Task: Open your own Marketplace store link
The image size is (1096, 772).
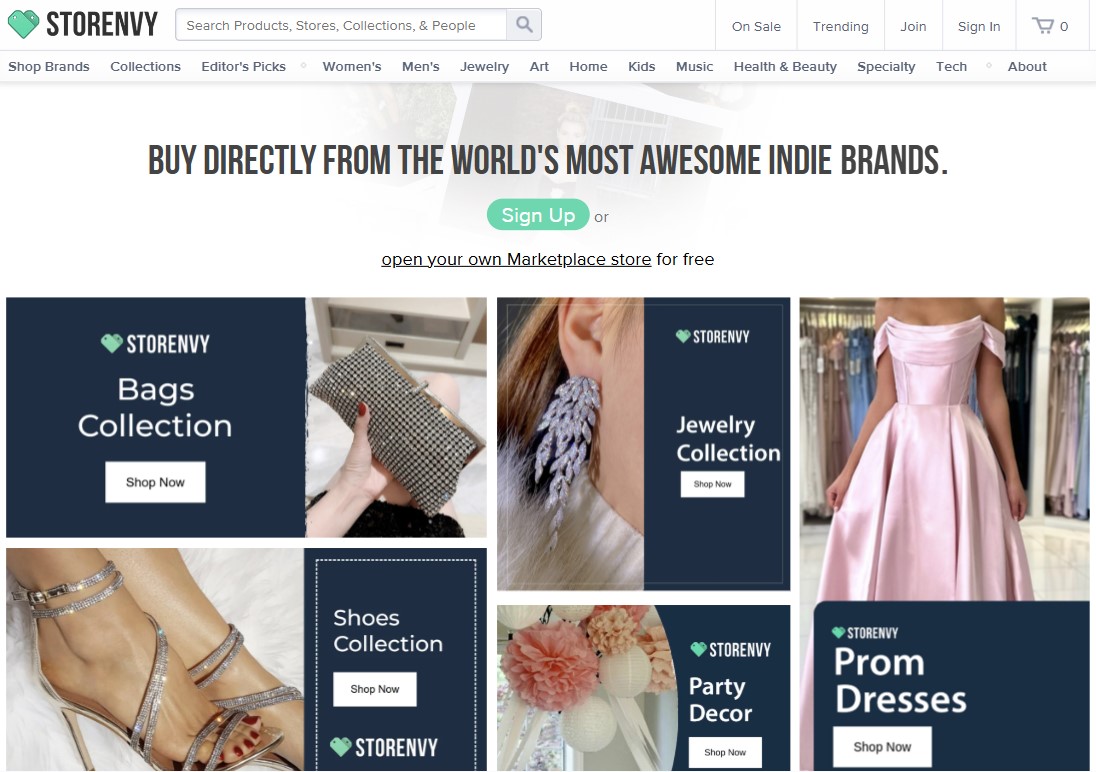Action: point(515,259)
